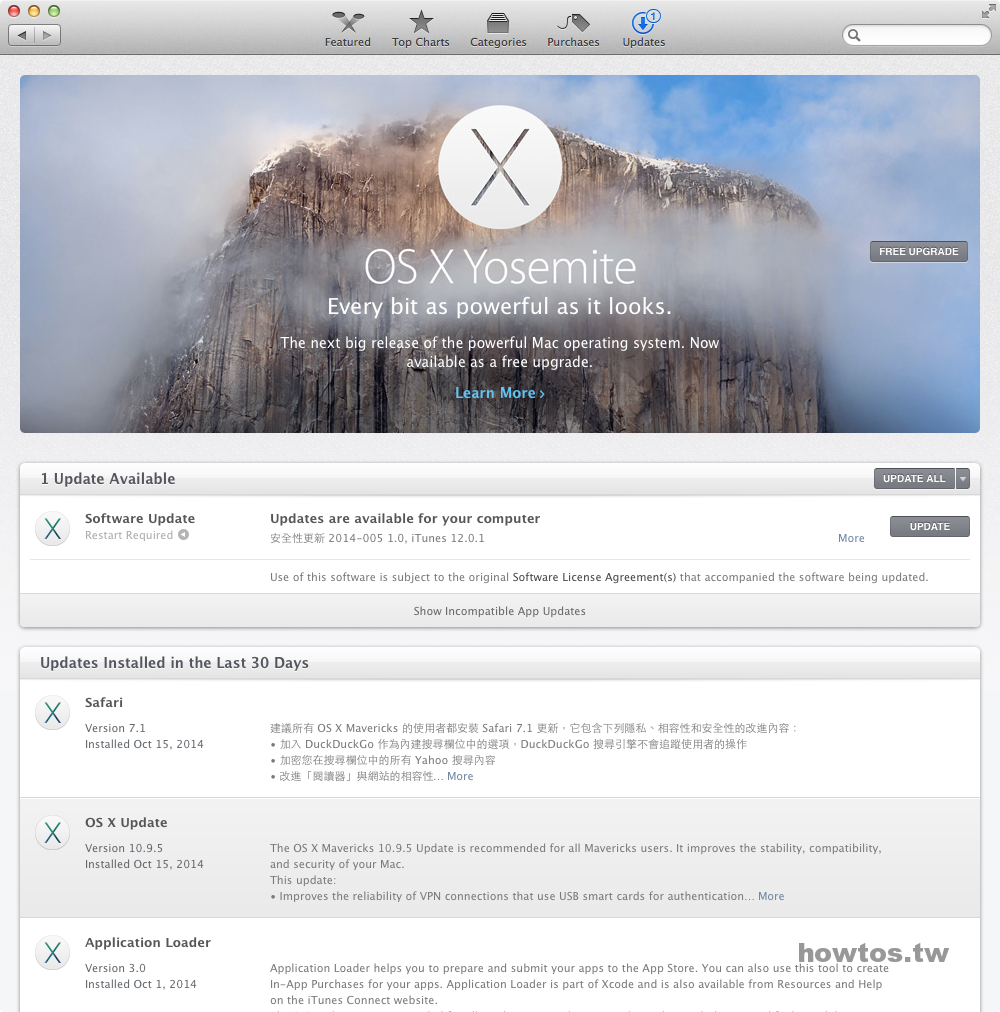The height and width of the screenshot is (1012, 1000).
Task: Click the App Store search field
Action: 916,35
